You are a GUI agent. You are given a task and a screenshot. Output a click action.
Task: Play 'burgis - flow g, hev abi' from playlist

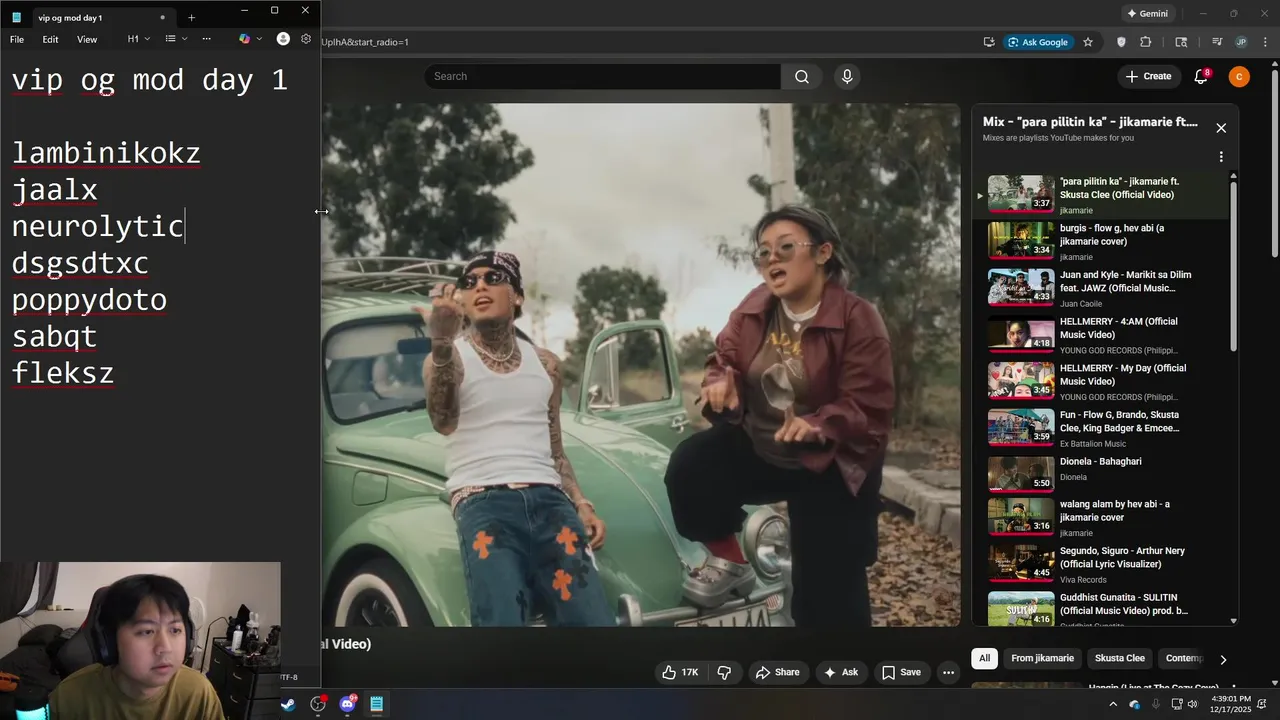tap(1100, 241)
